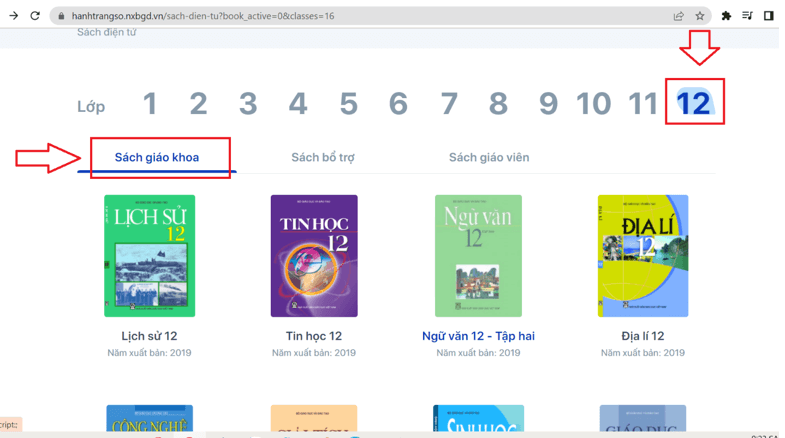Viewport: 785px width, 438px height.
Task: Switch to the Sách giáo viên tab
Action: click(x=489, y=157)
